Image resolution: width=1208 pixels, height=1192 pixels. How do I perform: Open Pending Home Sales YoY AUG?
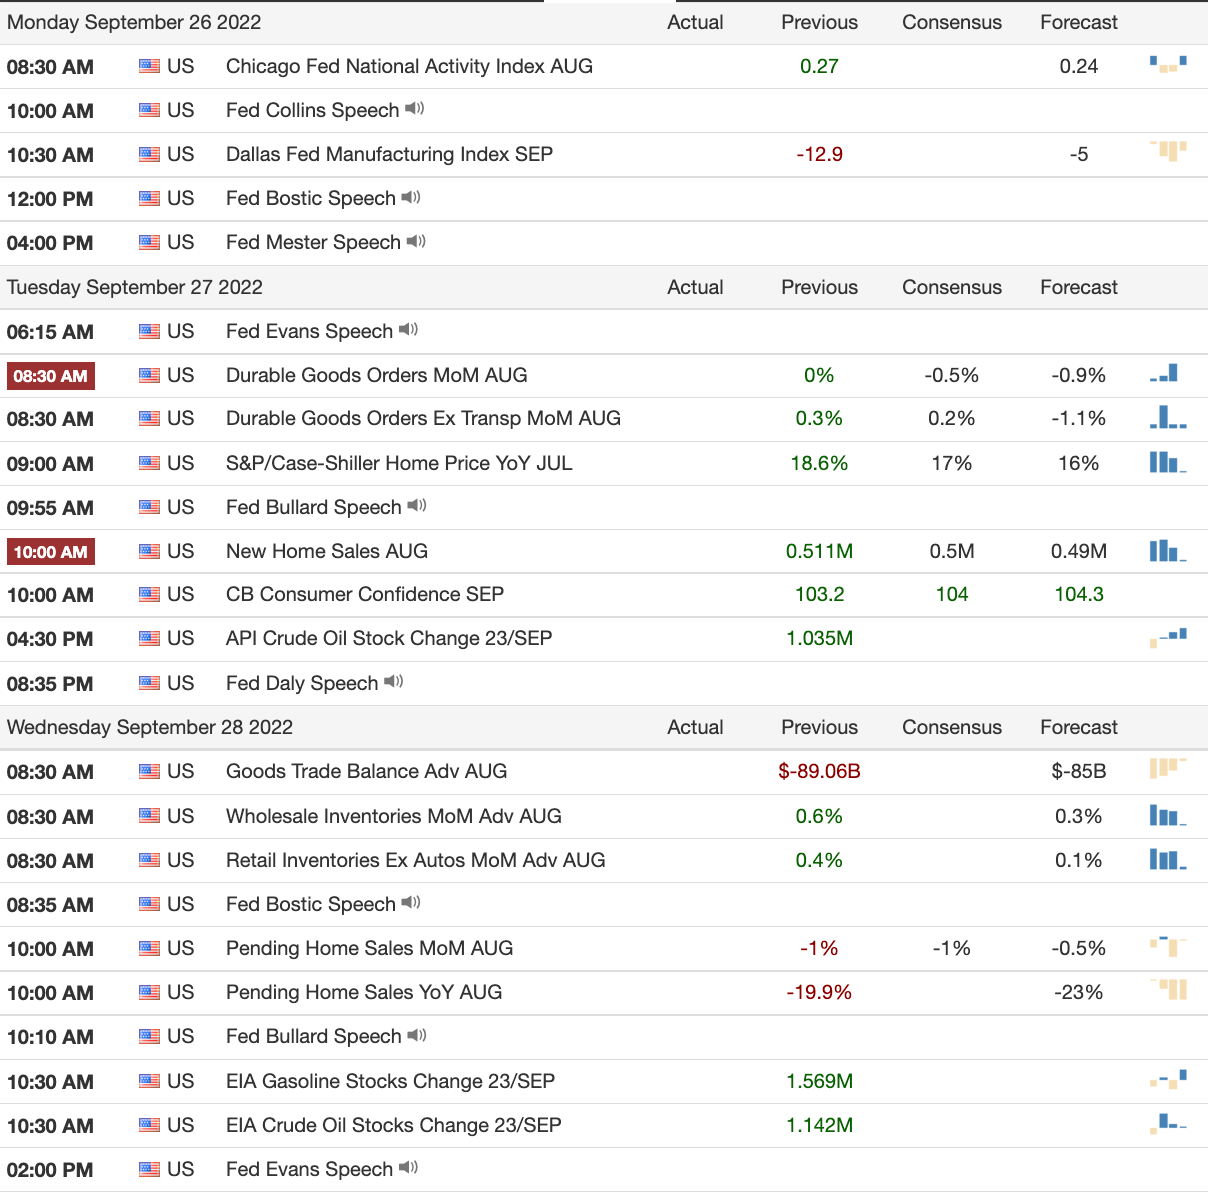click(x=364, y=992)
